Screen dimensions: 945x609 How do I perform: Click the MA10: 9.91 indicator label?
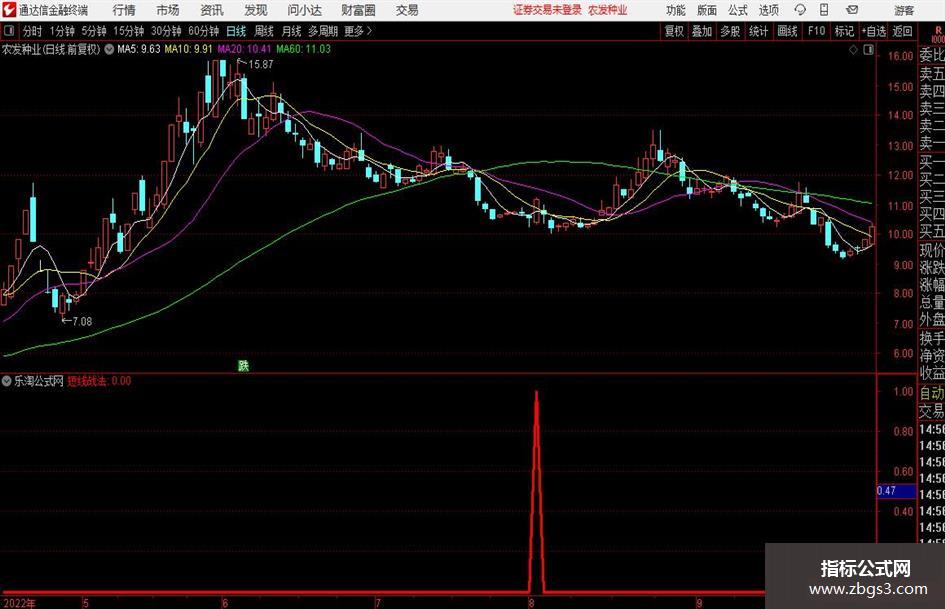[x=189, y=49]
